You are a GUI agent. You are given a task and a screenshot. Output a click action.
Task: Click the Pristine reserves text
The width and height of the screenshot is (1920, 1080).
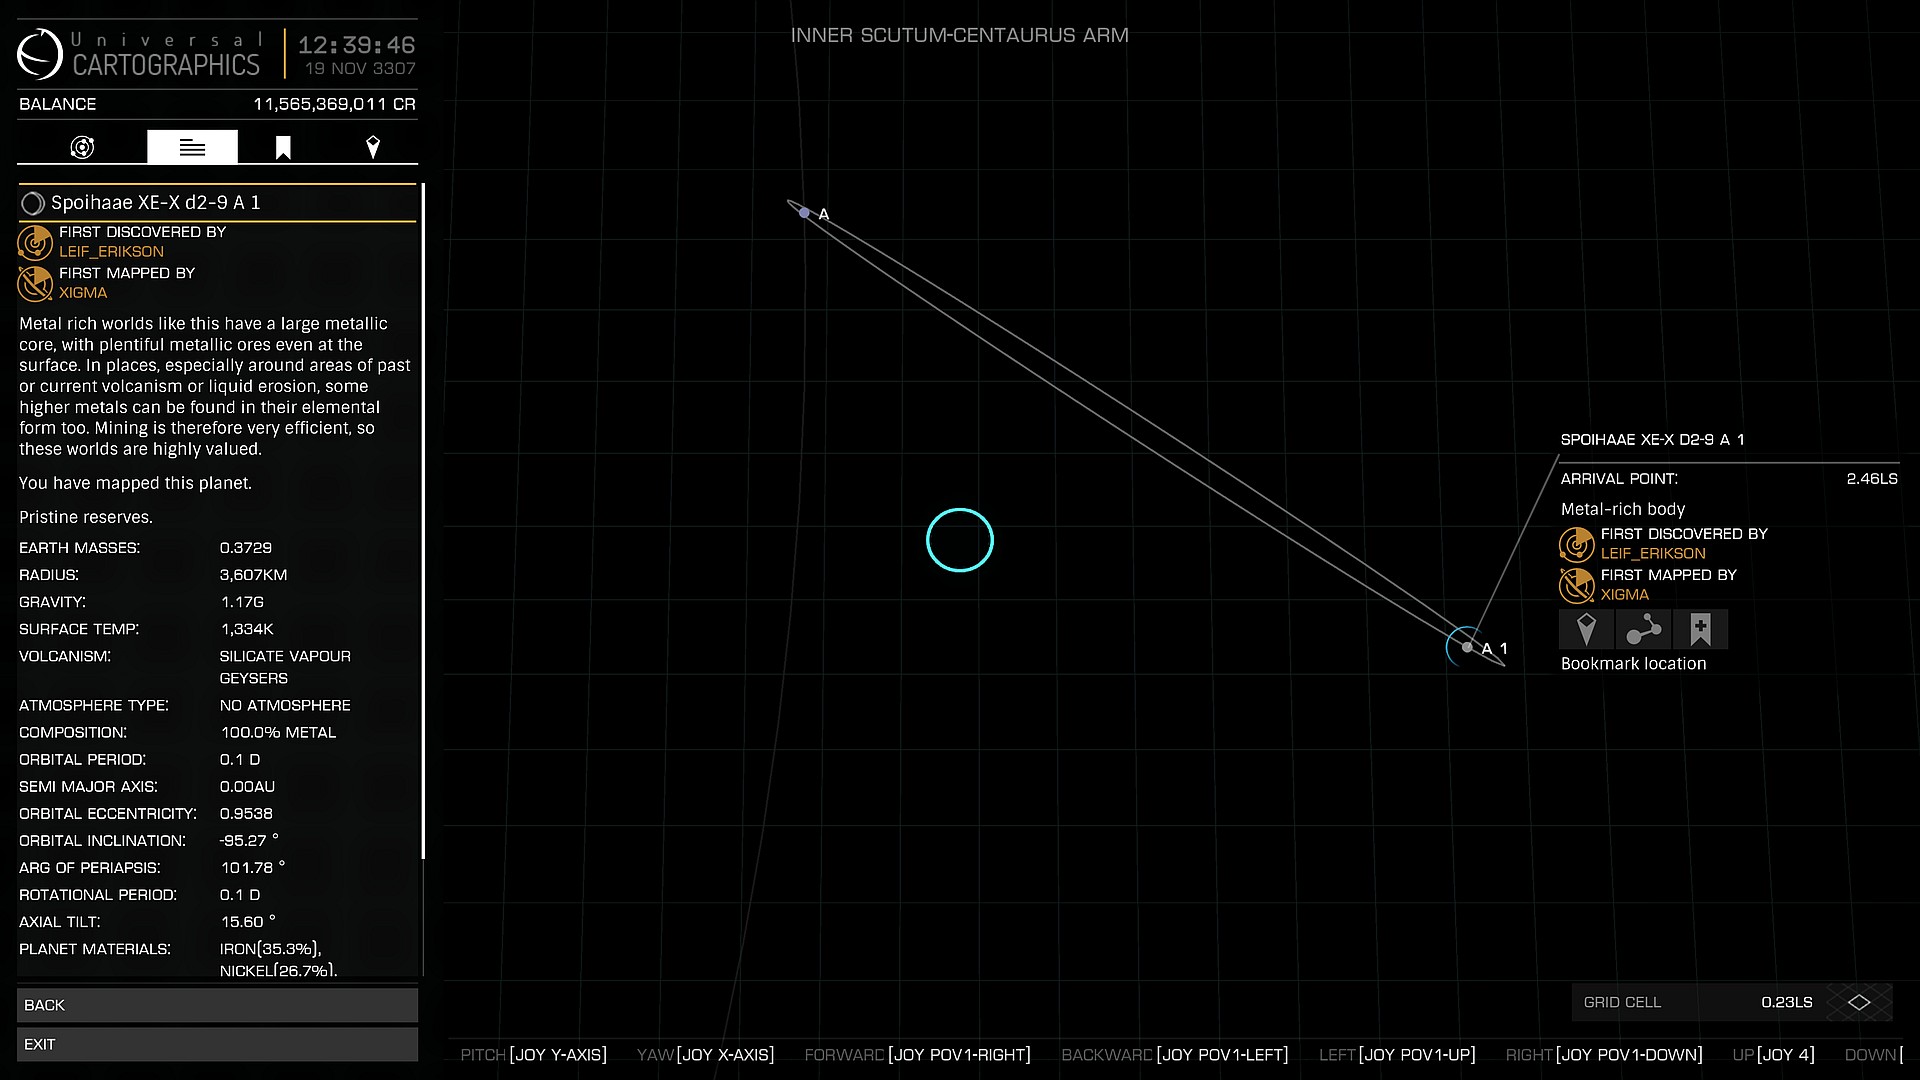click(x=86, y=517)
